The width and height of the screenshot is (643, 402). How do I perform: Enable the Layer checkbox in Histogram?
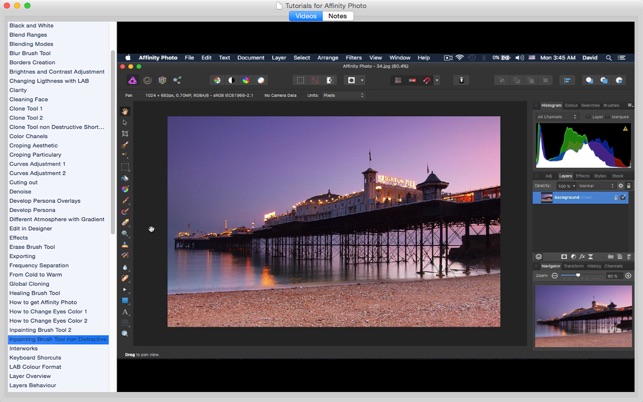(x=589, y=117)
